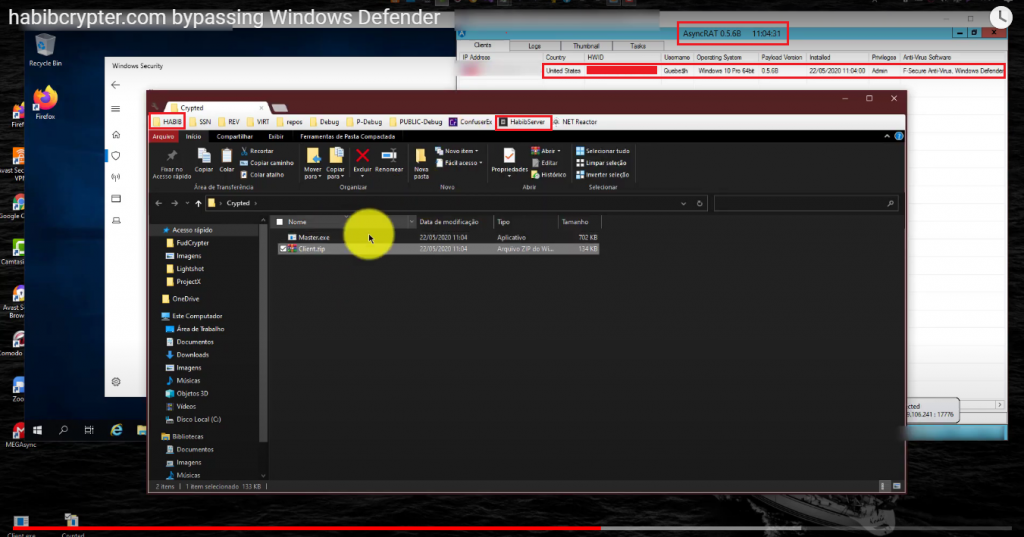Click Limpar seleção
Viewport: 1024px width, 537px height.
point(601,163)
